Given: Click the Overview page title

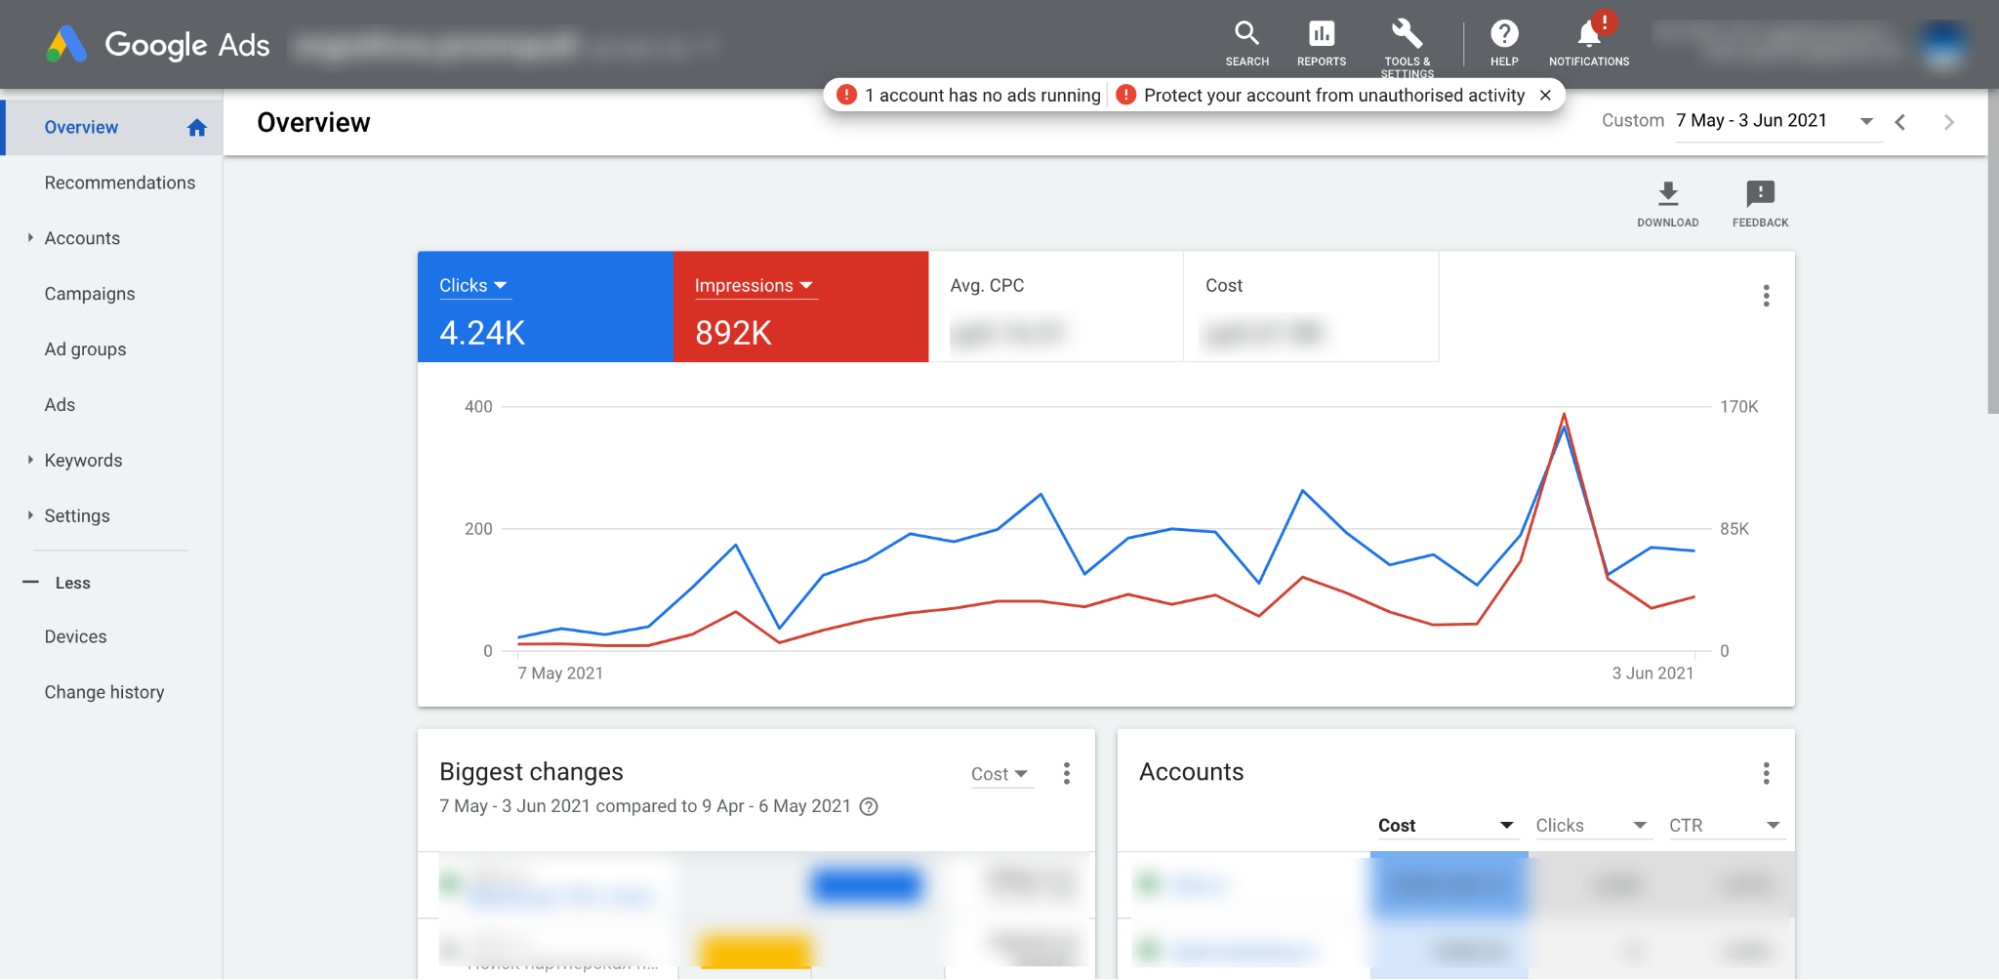Looking at the screenshot, I should [313, 122].
